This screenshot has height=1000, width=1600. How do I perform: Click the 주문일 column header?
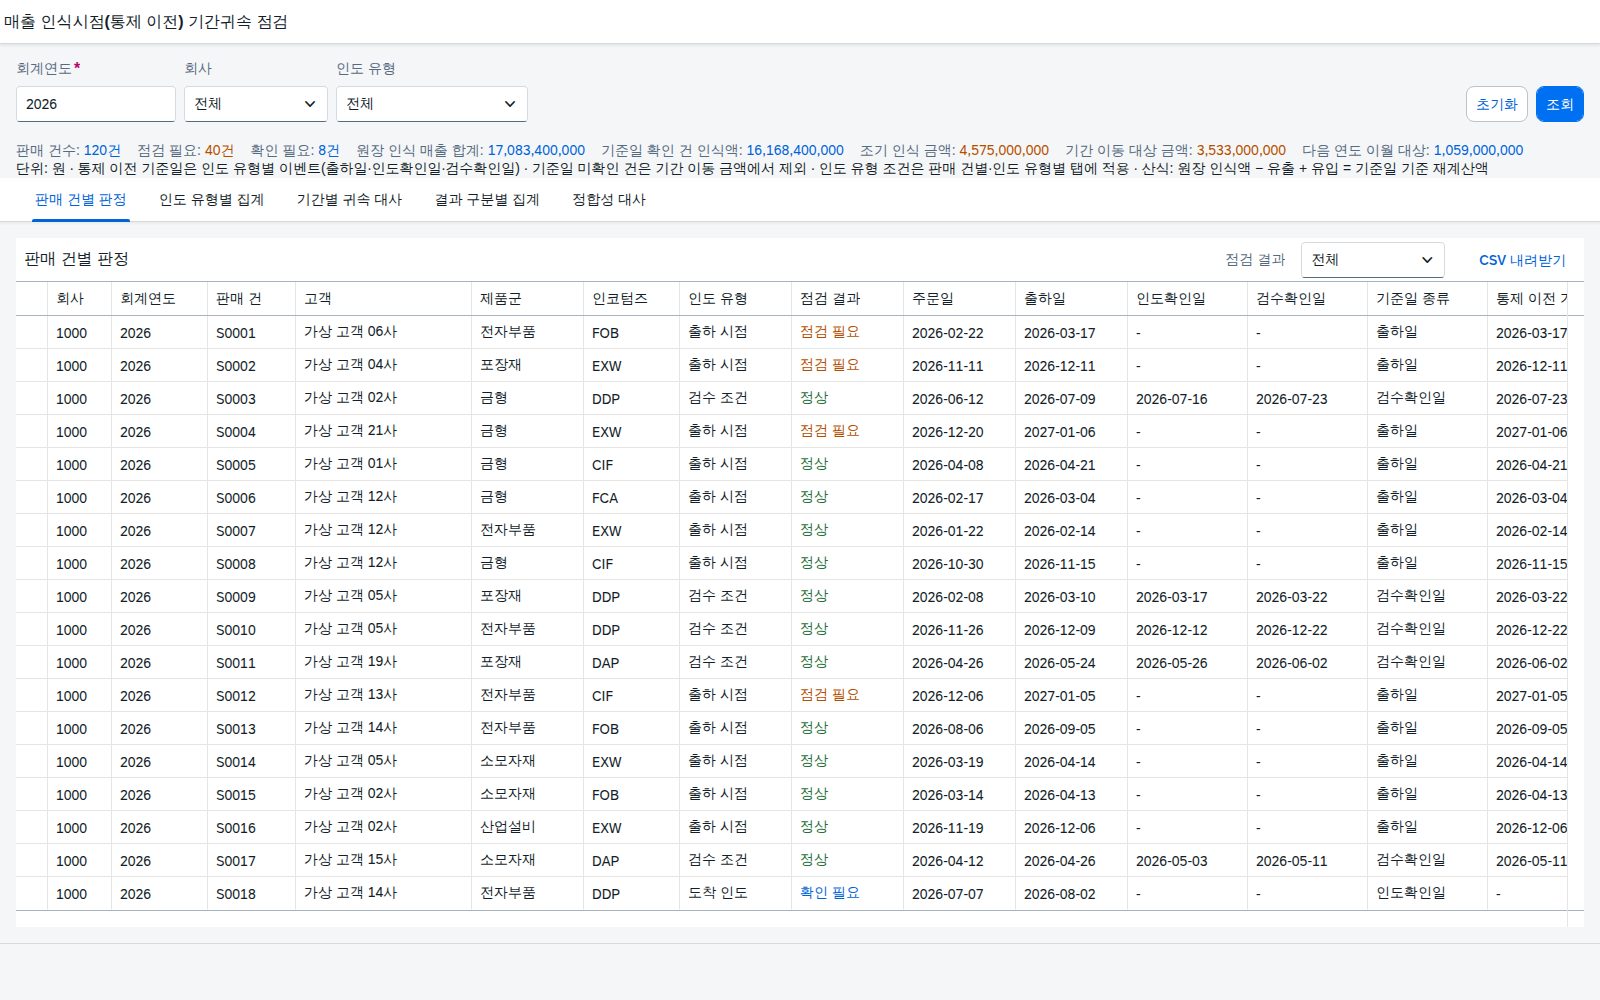click(959, 299)
